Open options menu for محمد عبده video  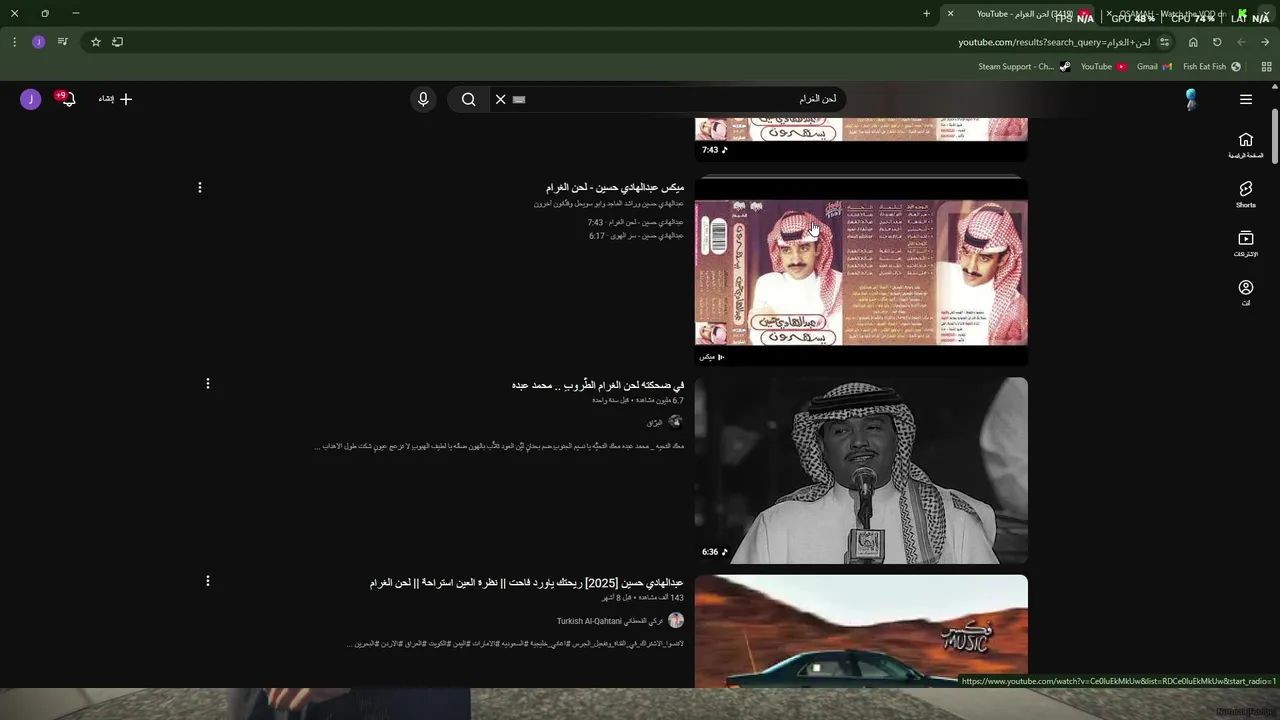click(x=208, y=384)
